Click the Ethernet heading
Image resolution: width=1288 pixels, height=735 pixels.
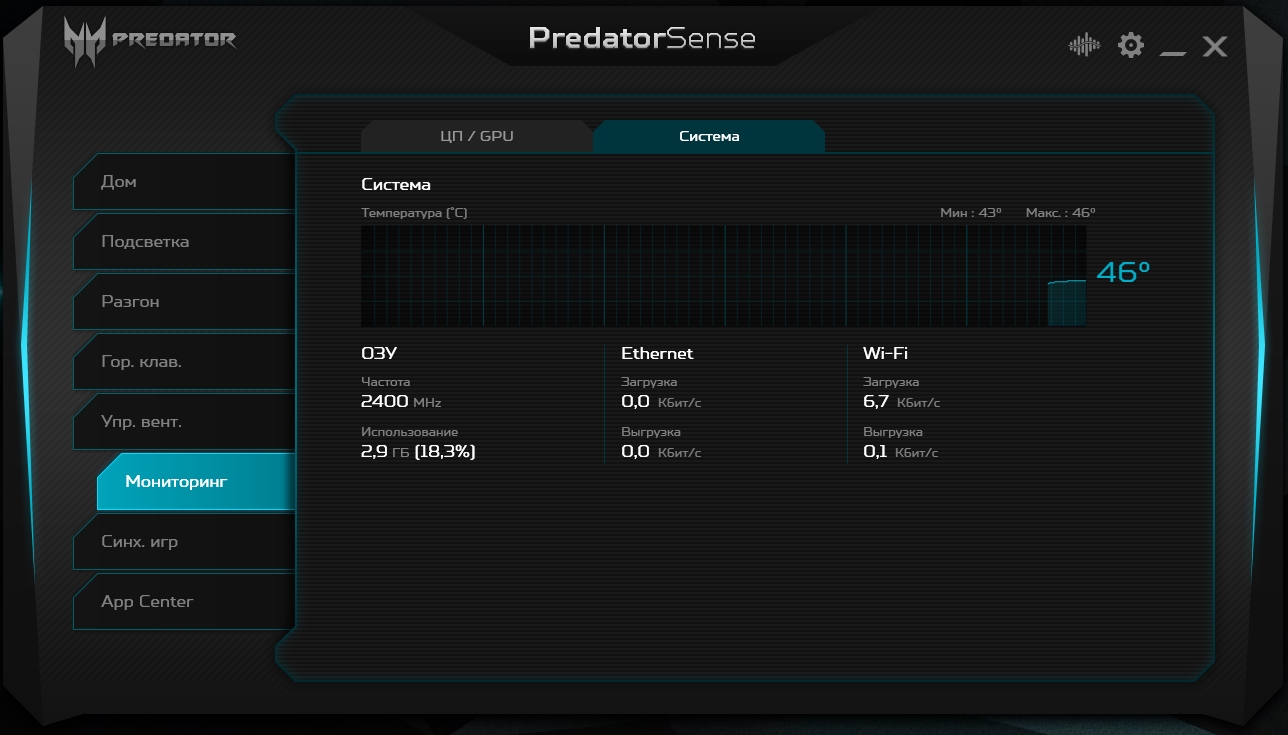657,354
